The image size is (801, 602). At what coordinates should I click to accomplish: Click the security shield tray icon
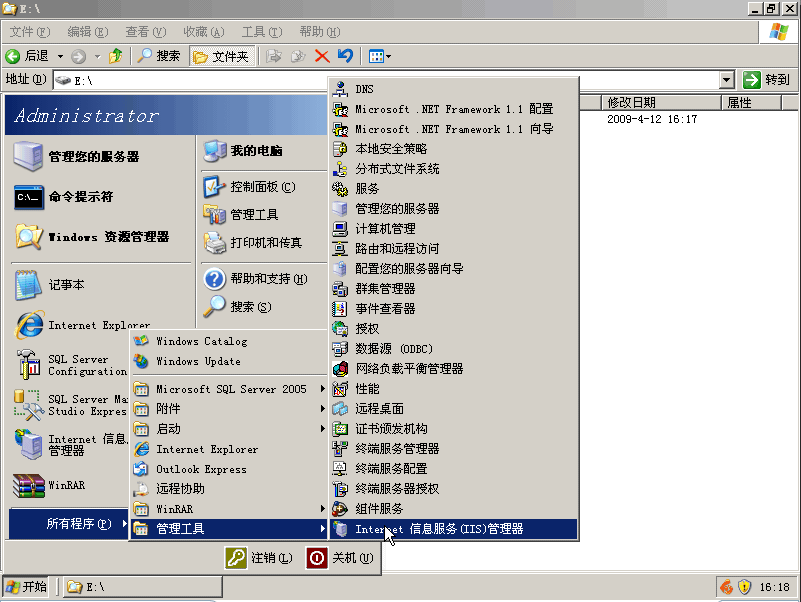[x=744, y=587]
